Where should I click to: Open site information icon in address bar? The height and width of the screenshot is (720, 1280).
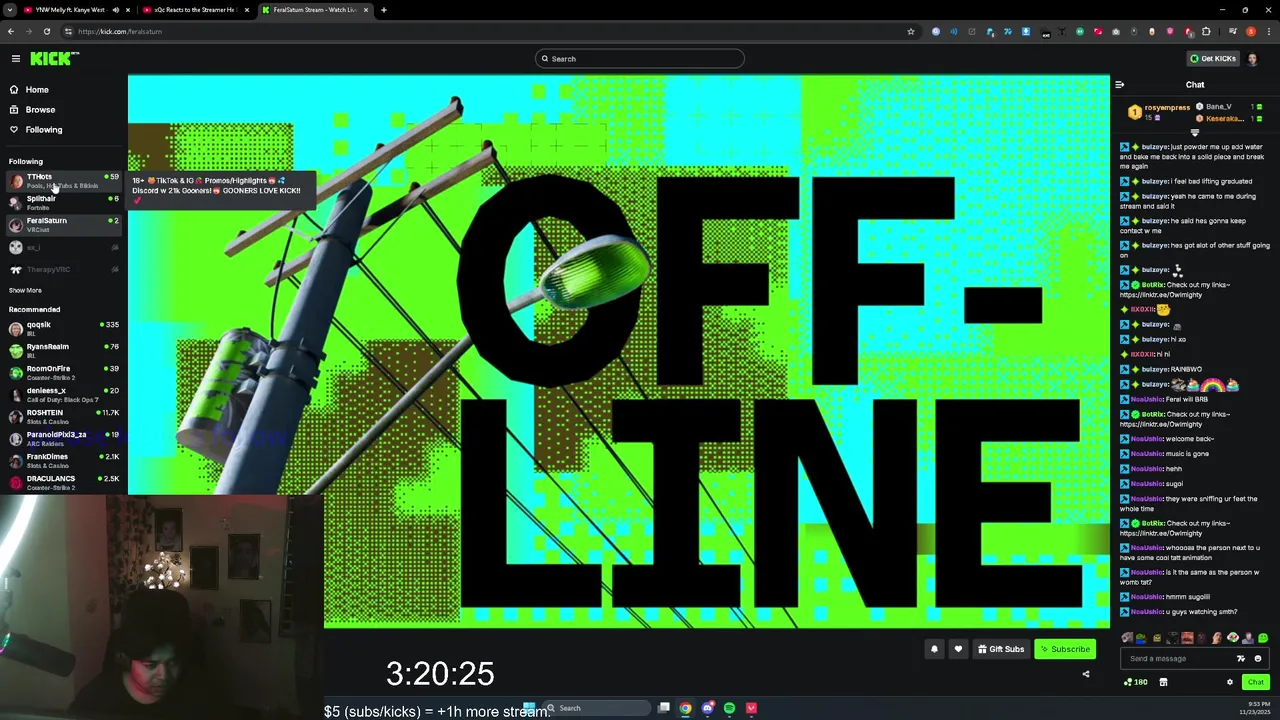tap(69, 31)
